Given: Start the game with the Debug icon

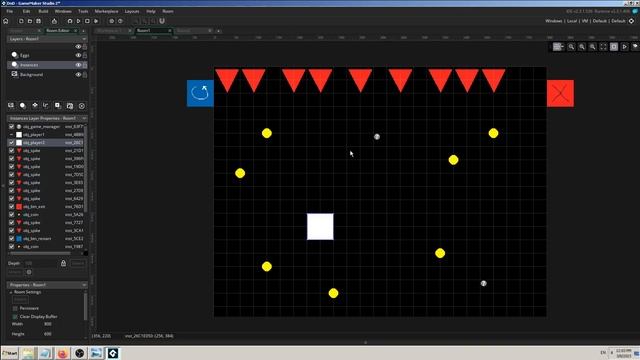Looking at the screenshot, I should [70, 21].
